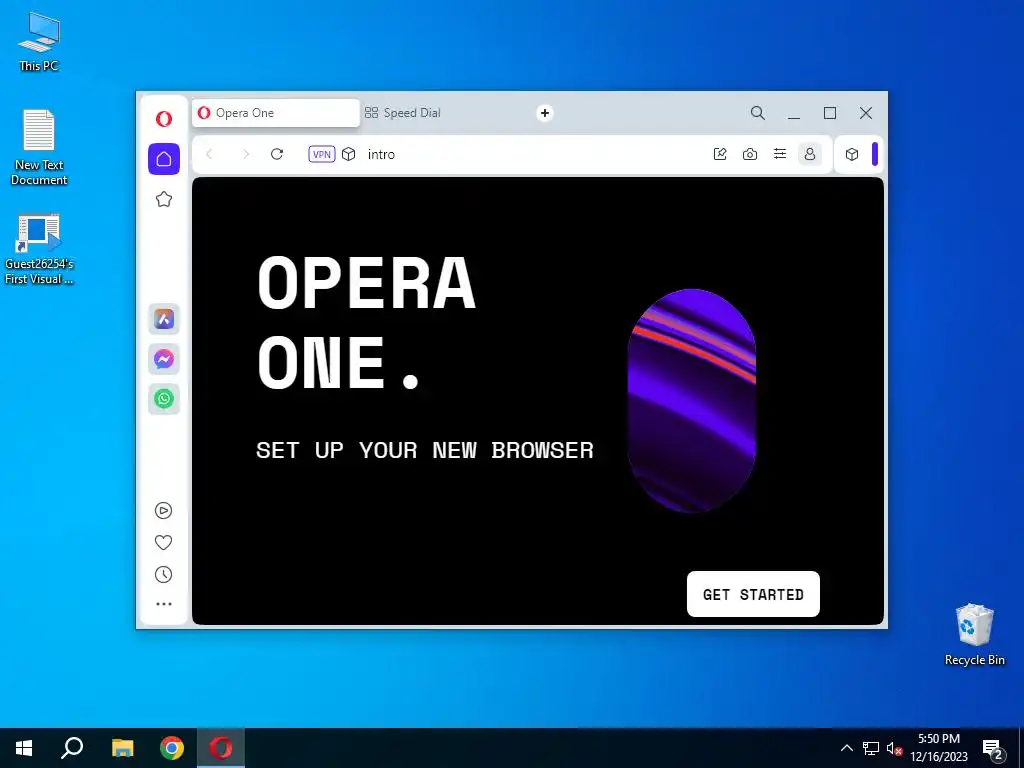
Task: Select New Text Document desktop icon
Action: [39, 148]
